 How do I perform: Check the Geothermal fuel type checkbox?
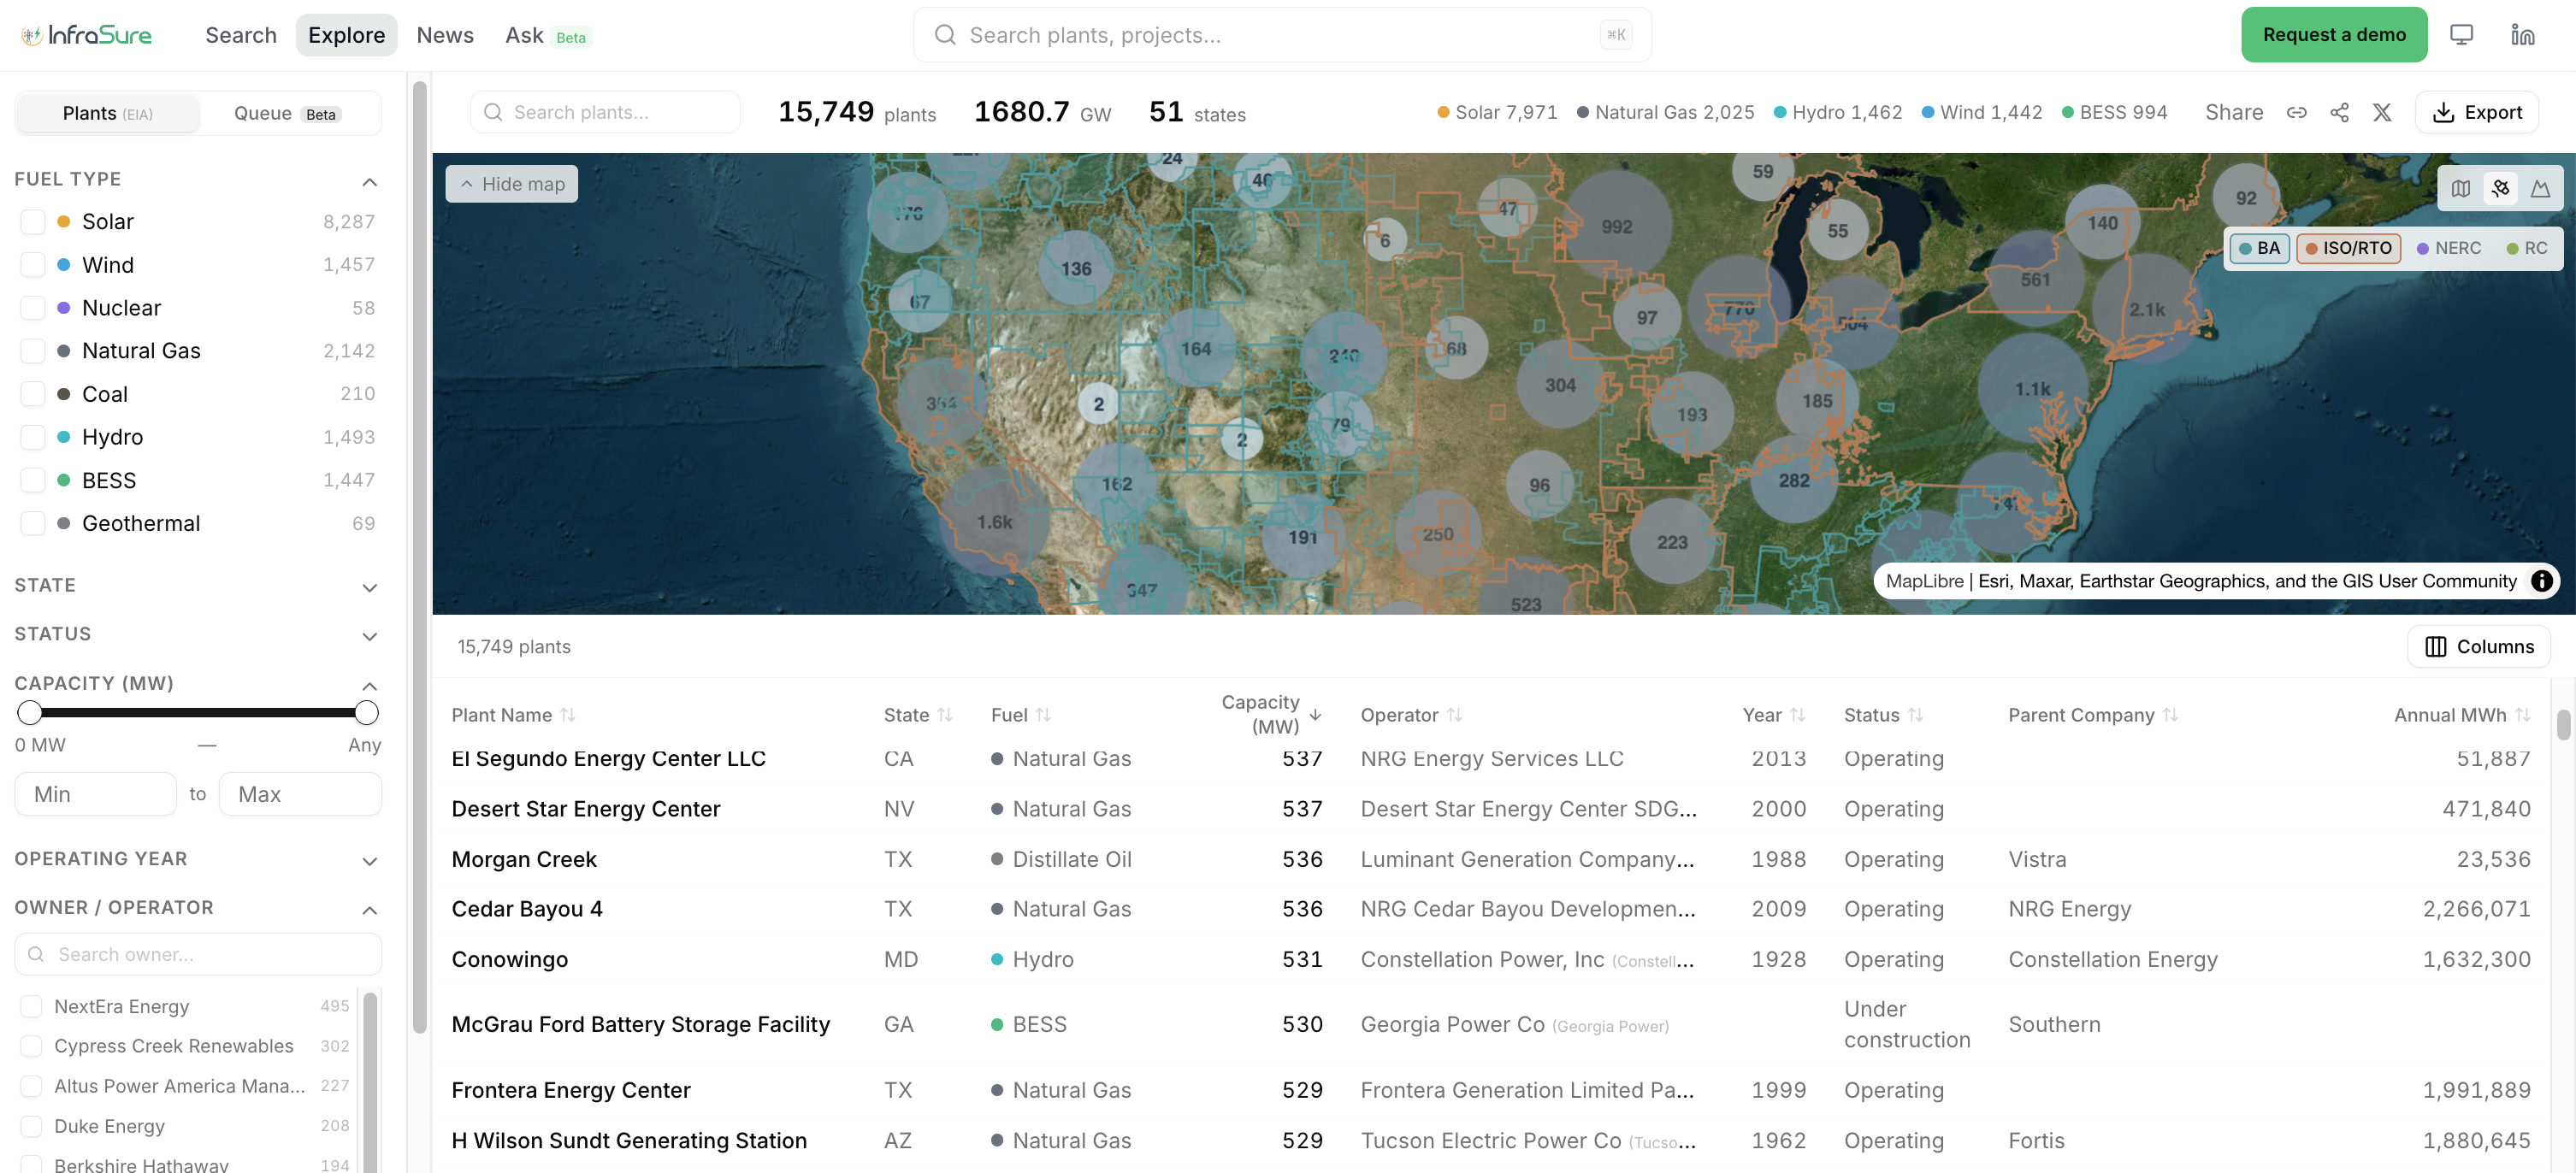click(33, 523)
